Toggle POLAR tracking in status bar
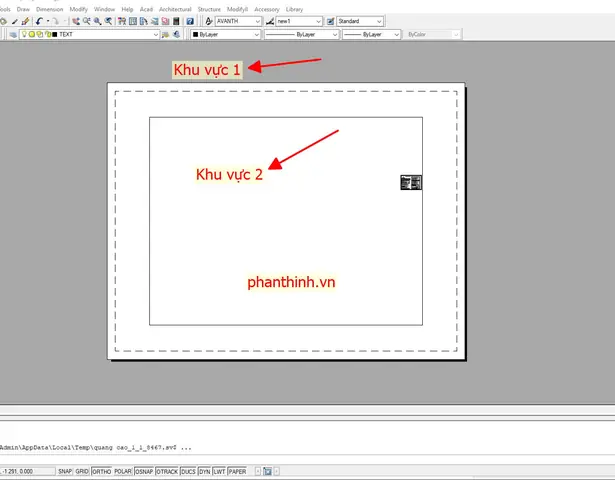The width and height of the screenshot is (615, 480). click(123, 471)
